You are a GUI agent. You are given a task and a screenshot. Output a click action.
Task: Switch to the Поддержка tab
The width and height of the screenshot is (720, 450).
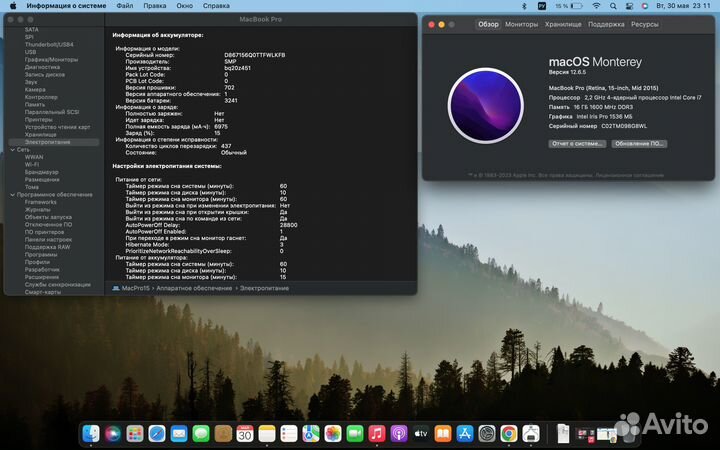pos(606,24)
